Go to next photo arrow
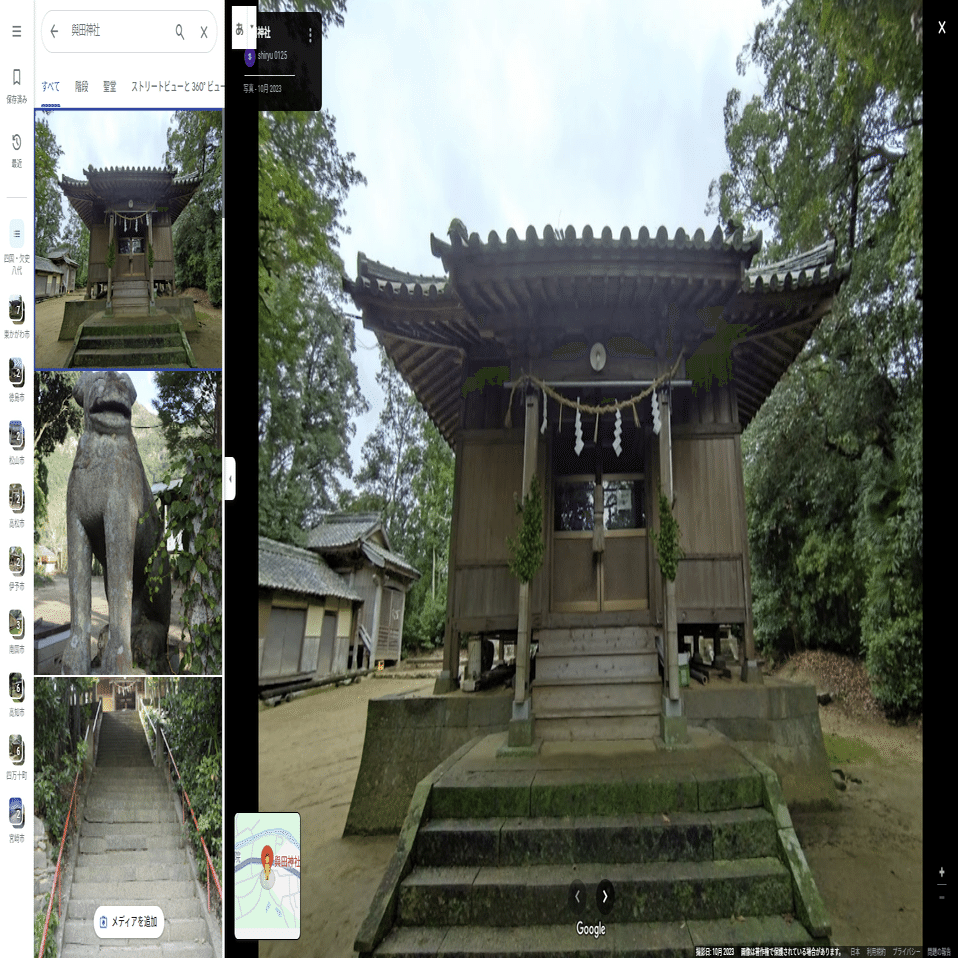Viewport: 958px width, 958px height. [605, 896]
